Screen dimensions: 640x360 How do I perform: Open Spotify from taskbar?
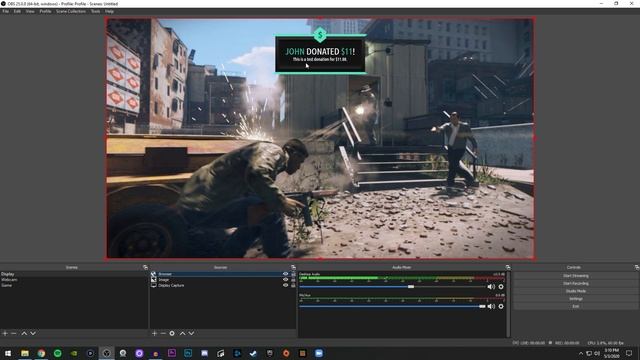click(58, 353)
